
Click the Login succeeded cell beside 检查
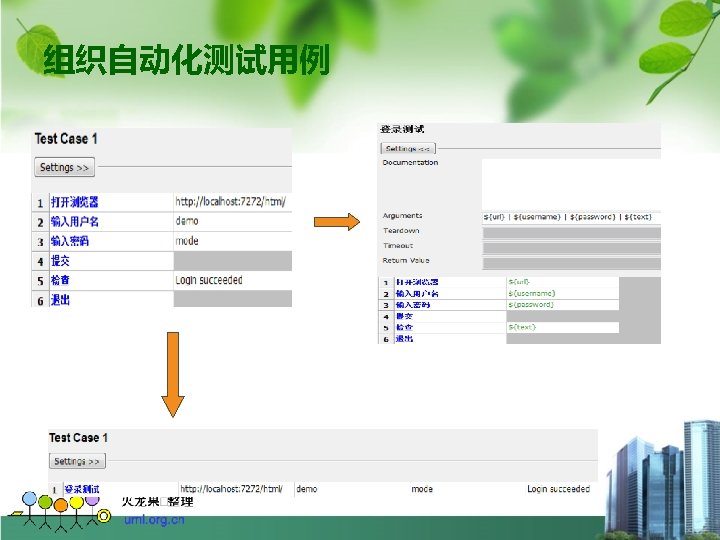point(233,280)
